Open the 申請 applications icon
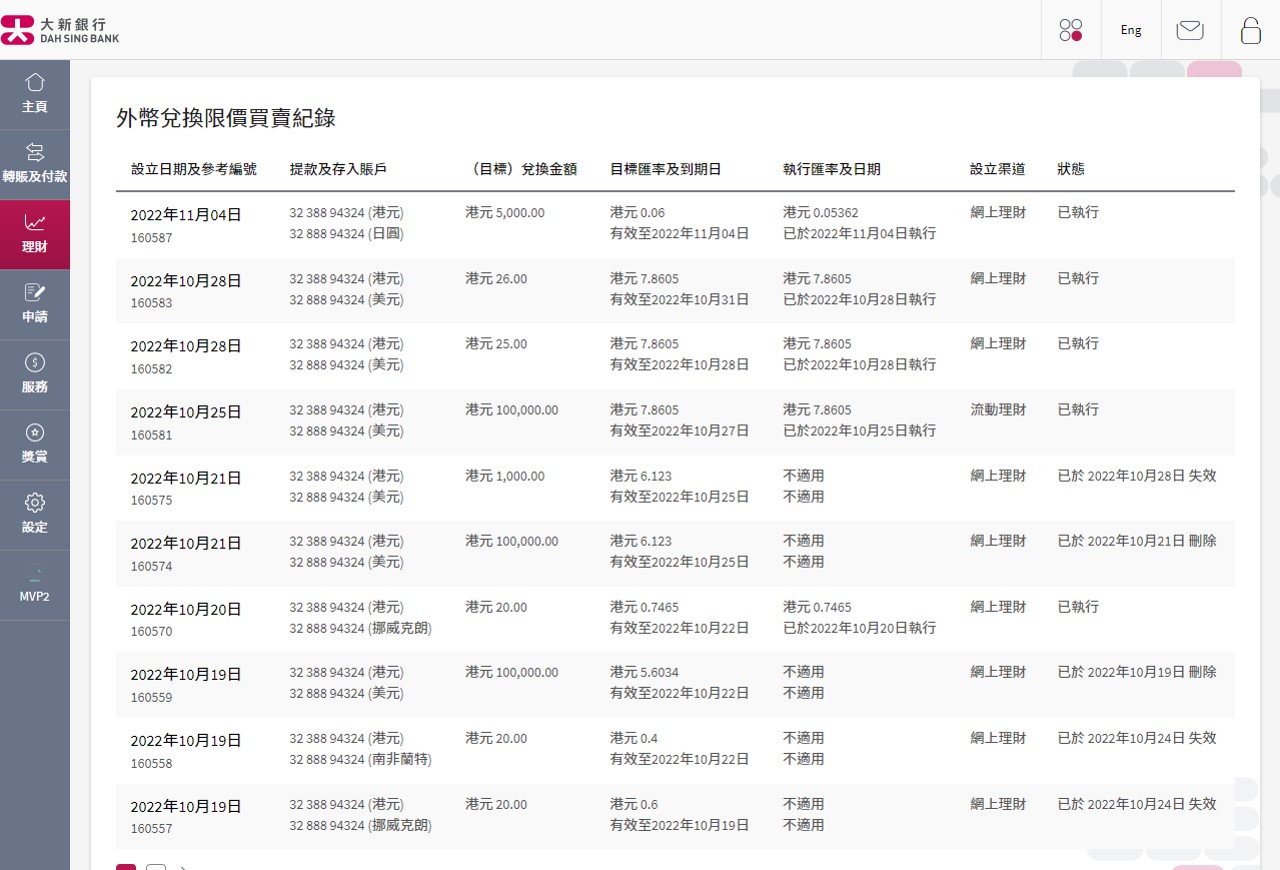 coord(35,304)
